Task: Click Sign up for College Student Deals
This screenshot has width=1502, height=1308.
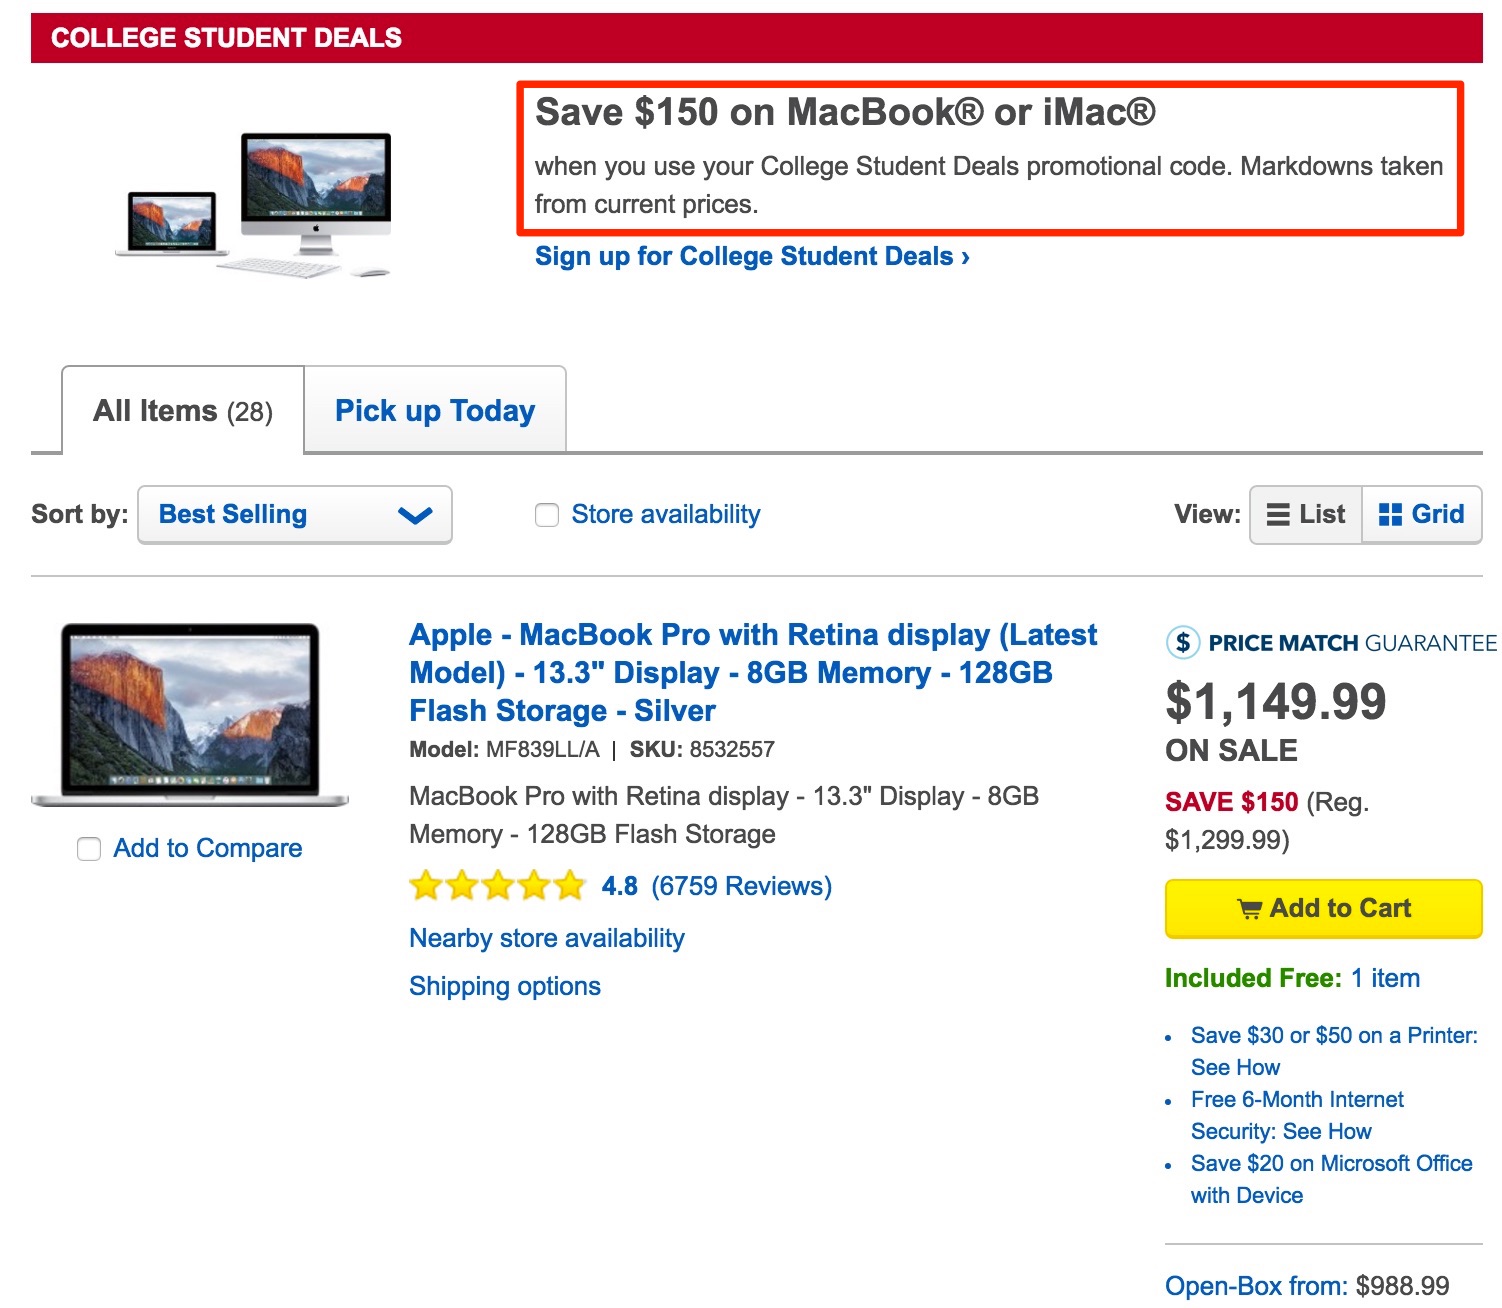Action: [752, 257]
